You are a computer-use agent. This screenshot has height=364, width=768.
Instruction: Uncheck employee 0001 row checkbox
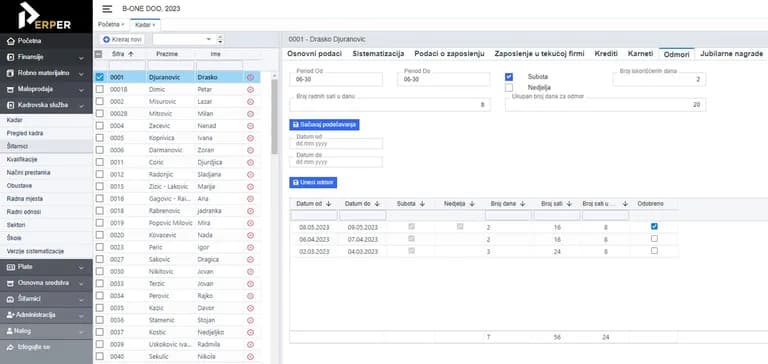click(x=99, y=77)
